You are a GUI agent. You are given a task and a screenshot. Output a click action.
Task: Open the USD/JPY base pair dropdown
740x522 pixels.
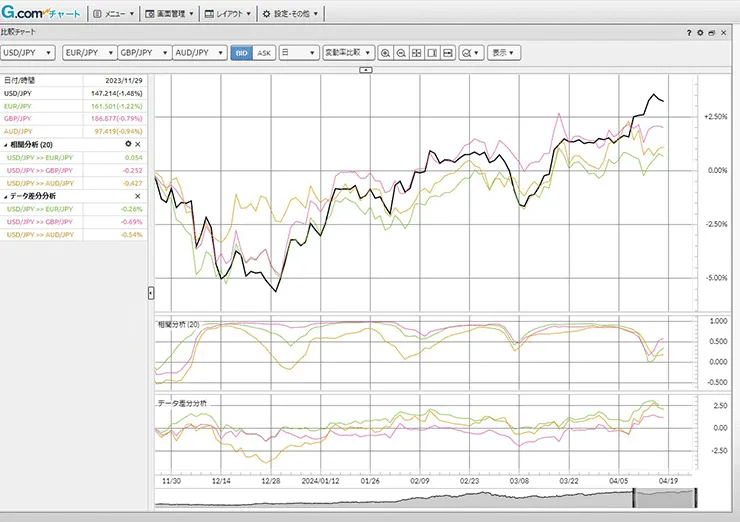tap(28, 53)
